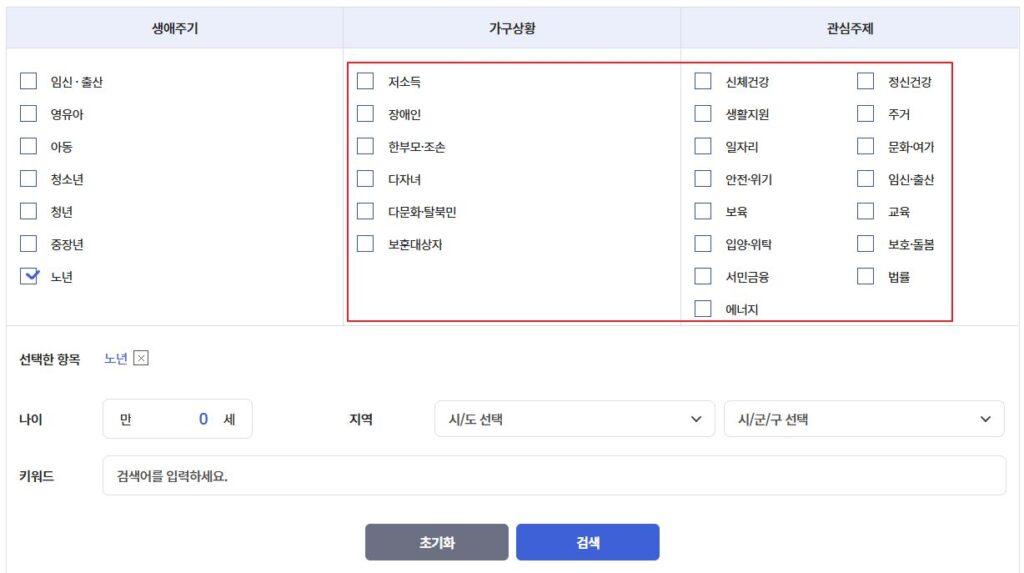The image size is (1024, 573).
Task: Remove the selected 노년 tag with X icon
Action: click(141, 359)
